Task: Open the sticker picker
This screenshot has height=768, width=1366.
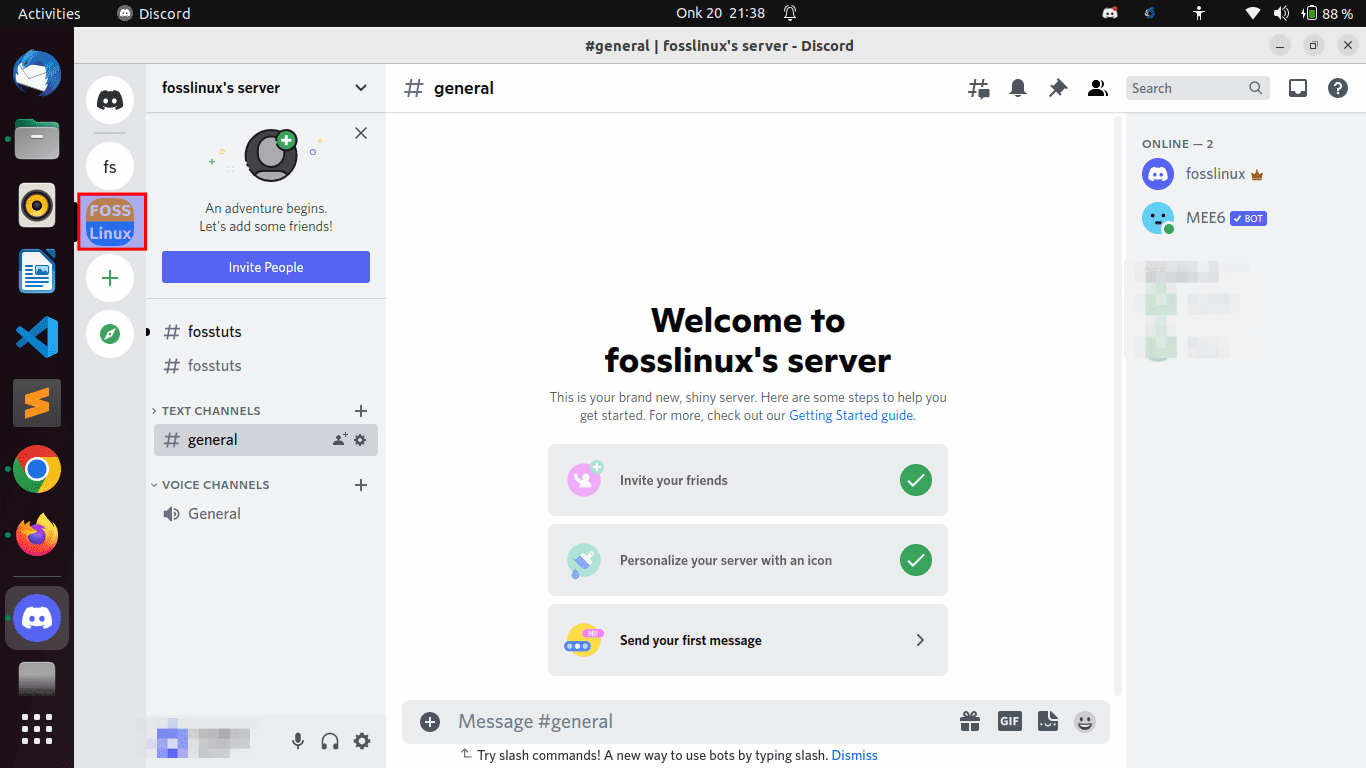Action: click(1047, 721)
